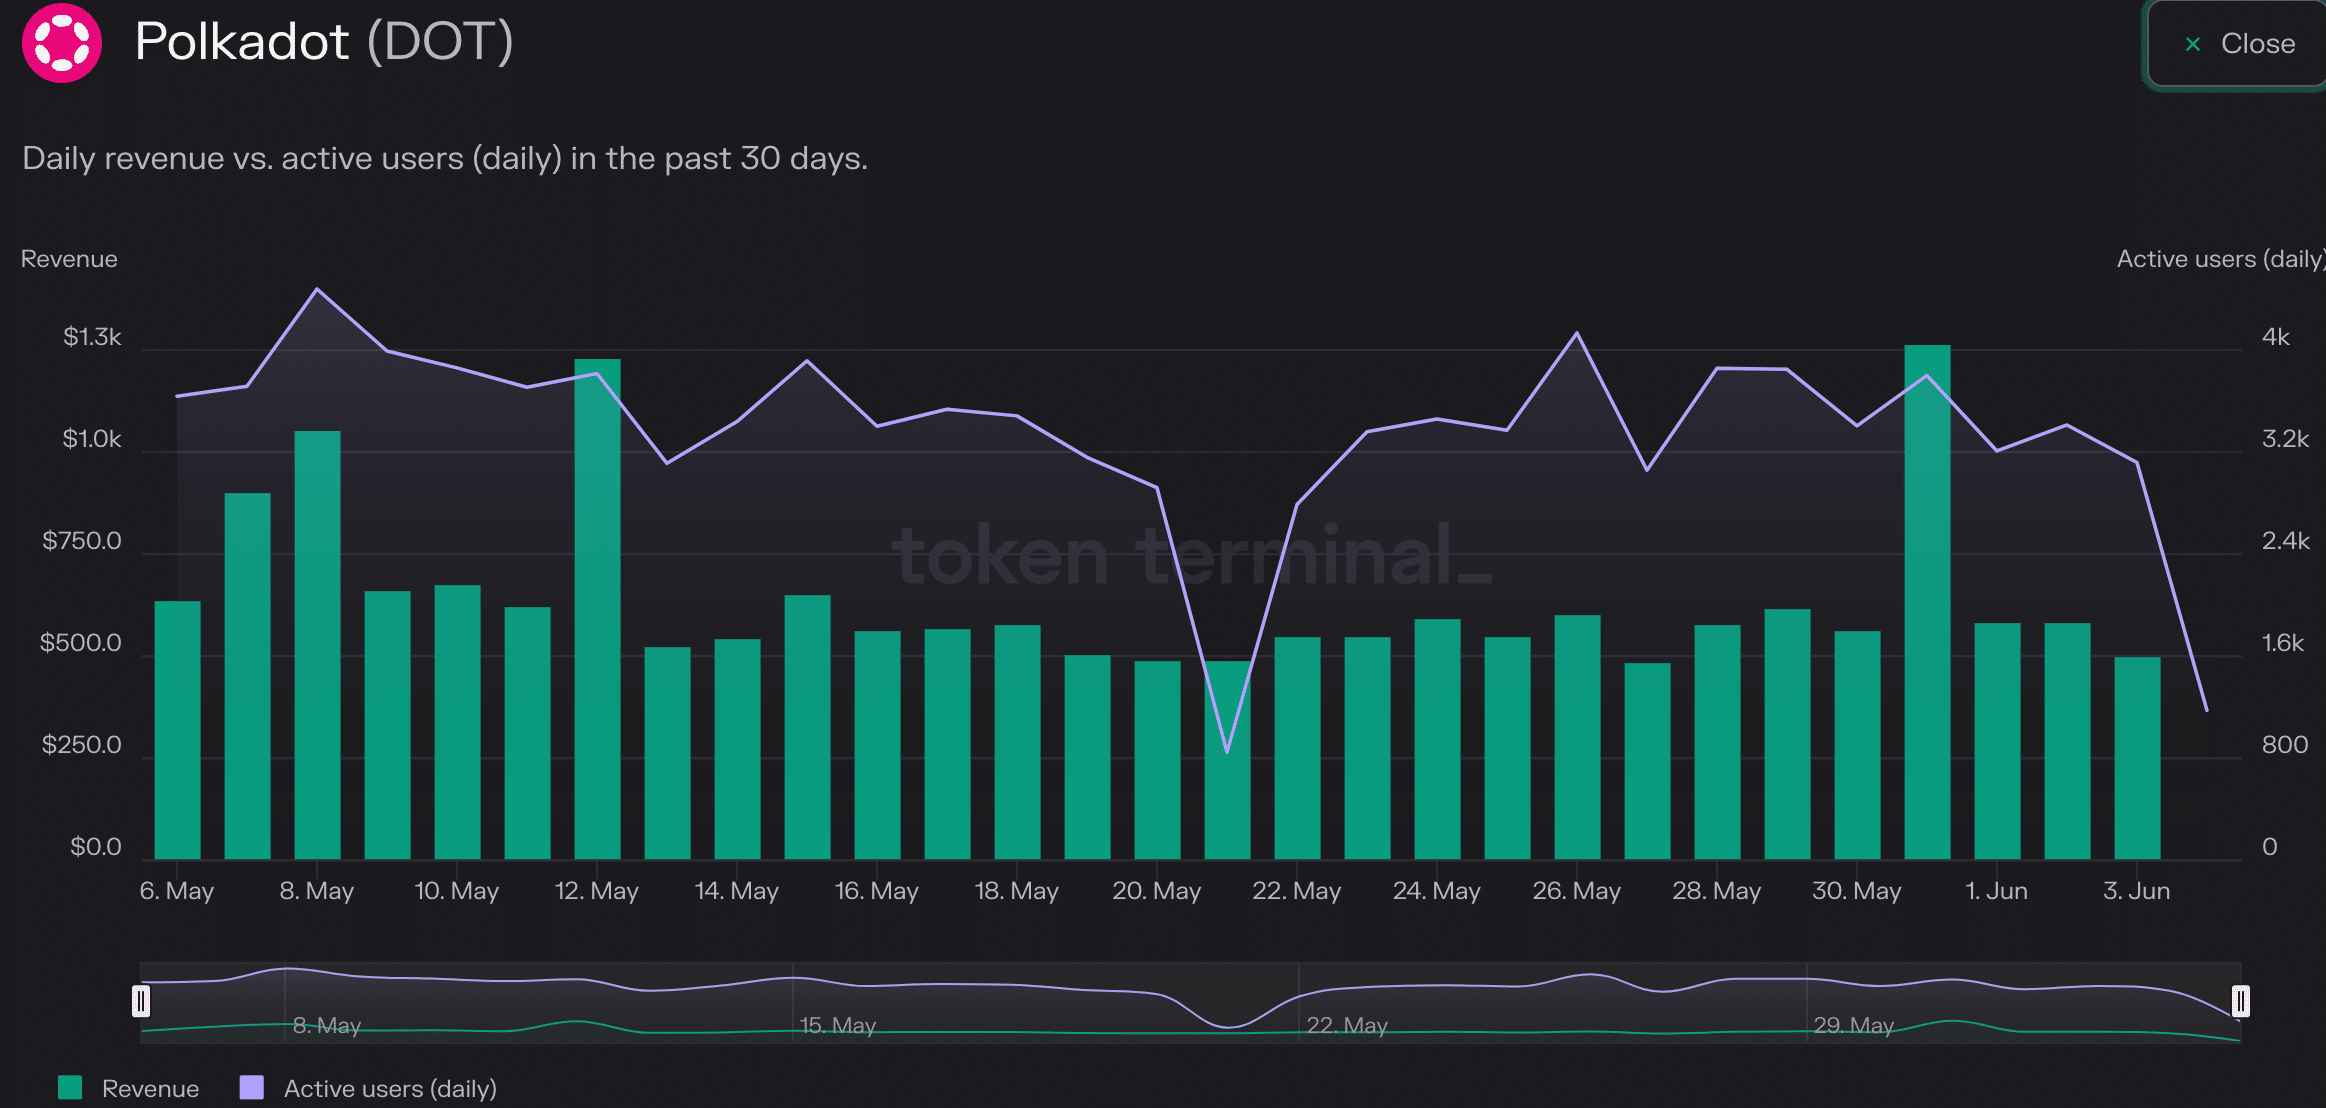Click the Polkadot pink logo icon
Screen dimensions: 2326x1108
(x=62, y=43)
